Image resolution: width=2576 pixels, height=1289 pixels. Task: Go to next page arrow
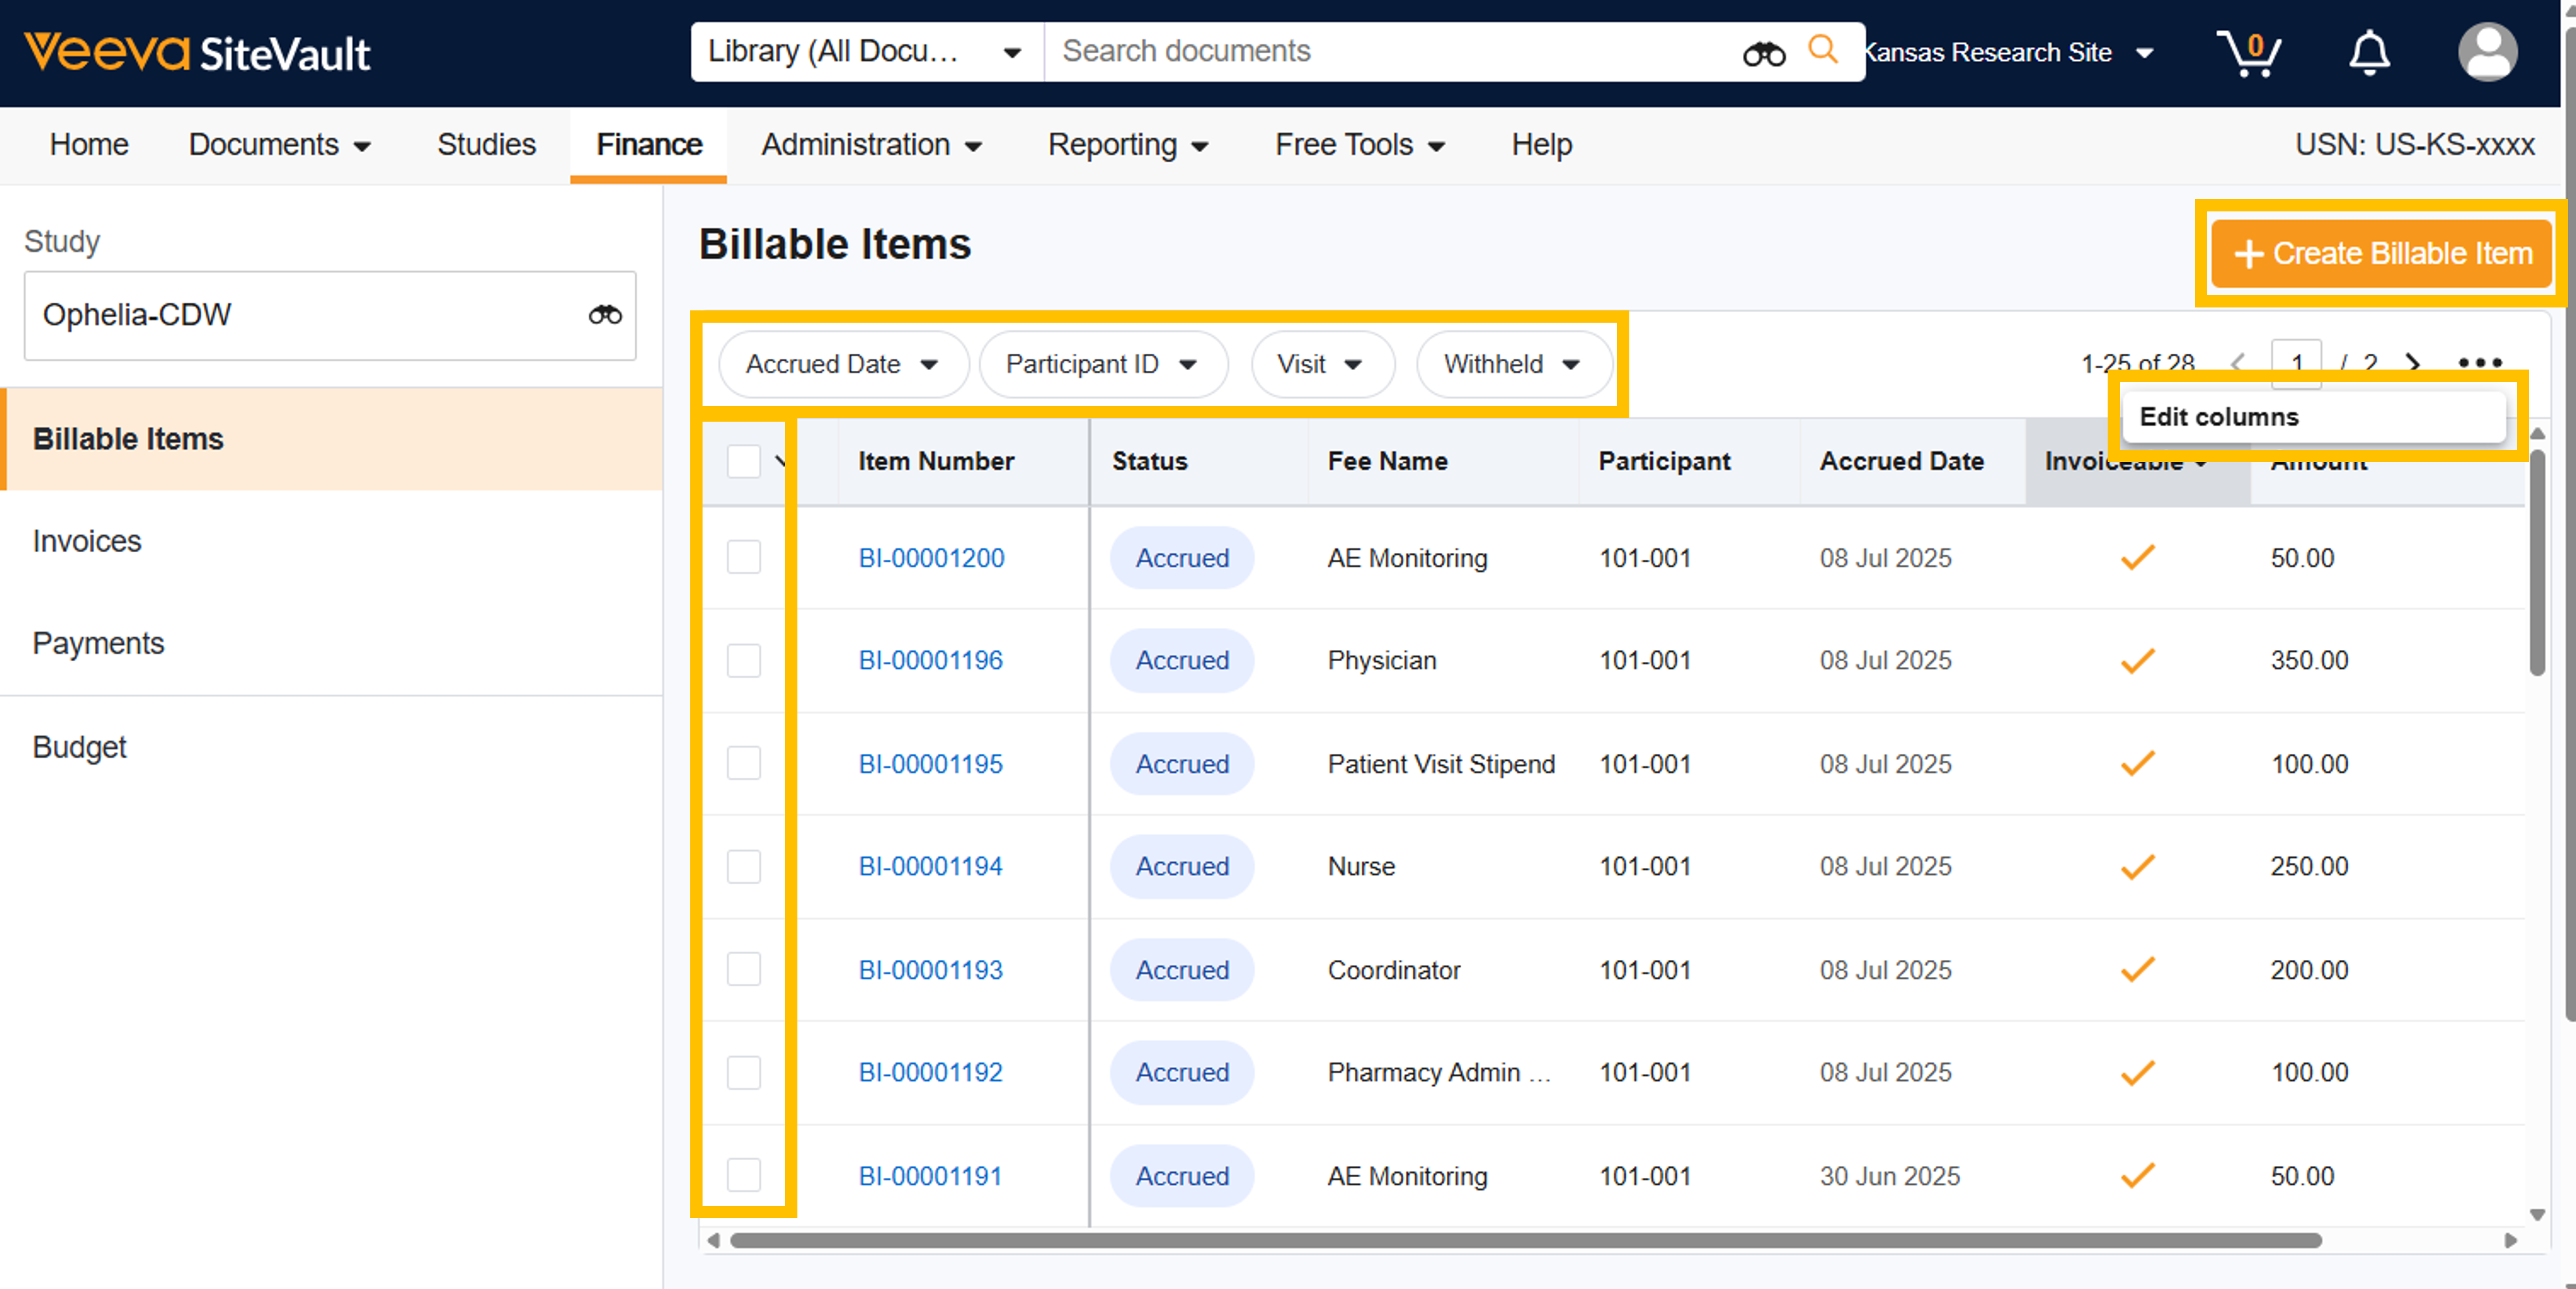[x=2412, y=363]
